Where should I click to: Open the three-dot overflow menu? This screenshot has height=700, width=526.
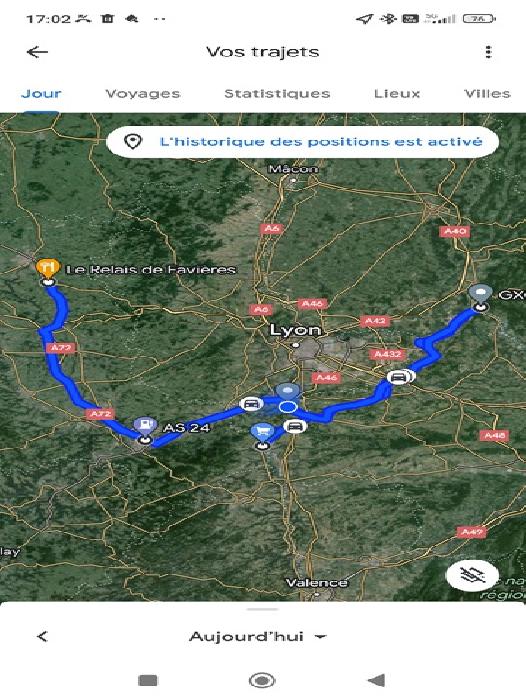pyautogui.click(x=488, y=52)
